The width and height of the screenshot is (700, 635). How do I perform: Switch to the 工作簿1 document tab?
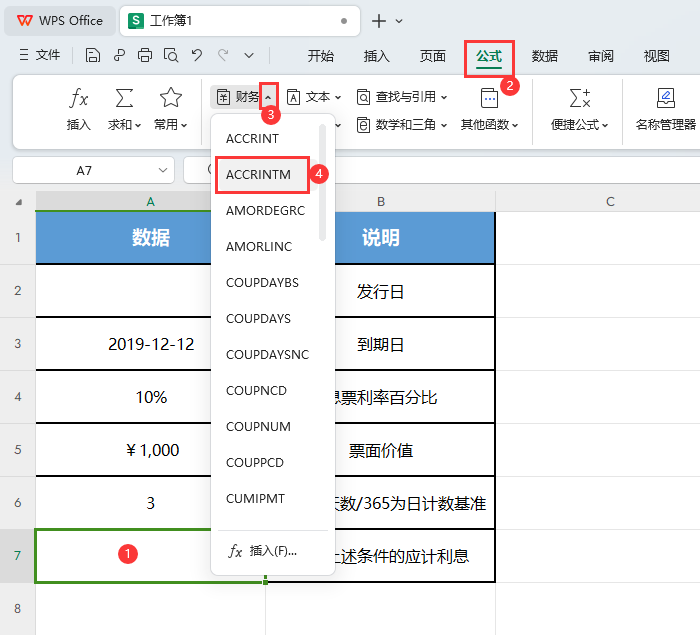pos(240,21)
